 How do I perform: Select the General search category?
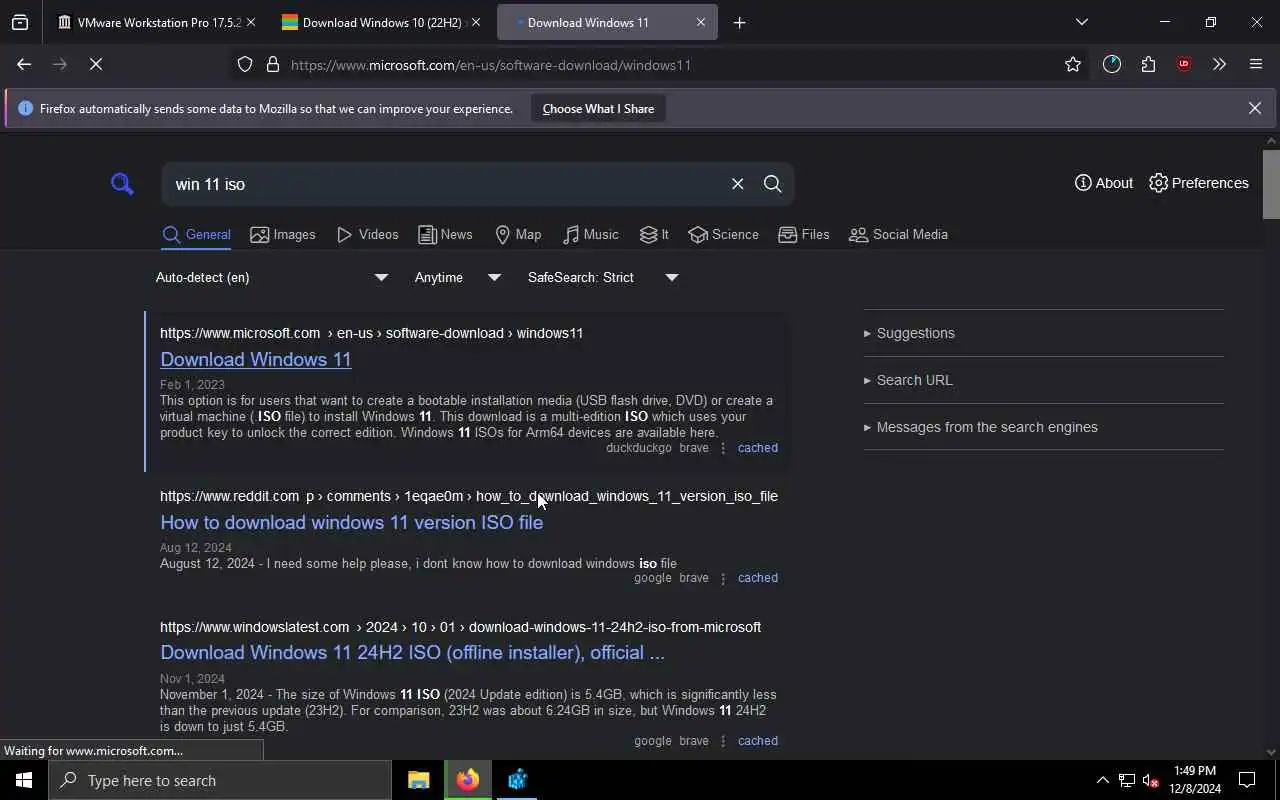pyautogui.click(x=197, y=235)
